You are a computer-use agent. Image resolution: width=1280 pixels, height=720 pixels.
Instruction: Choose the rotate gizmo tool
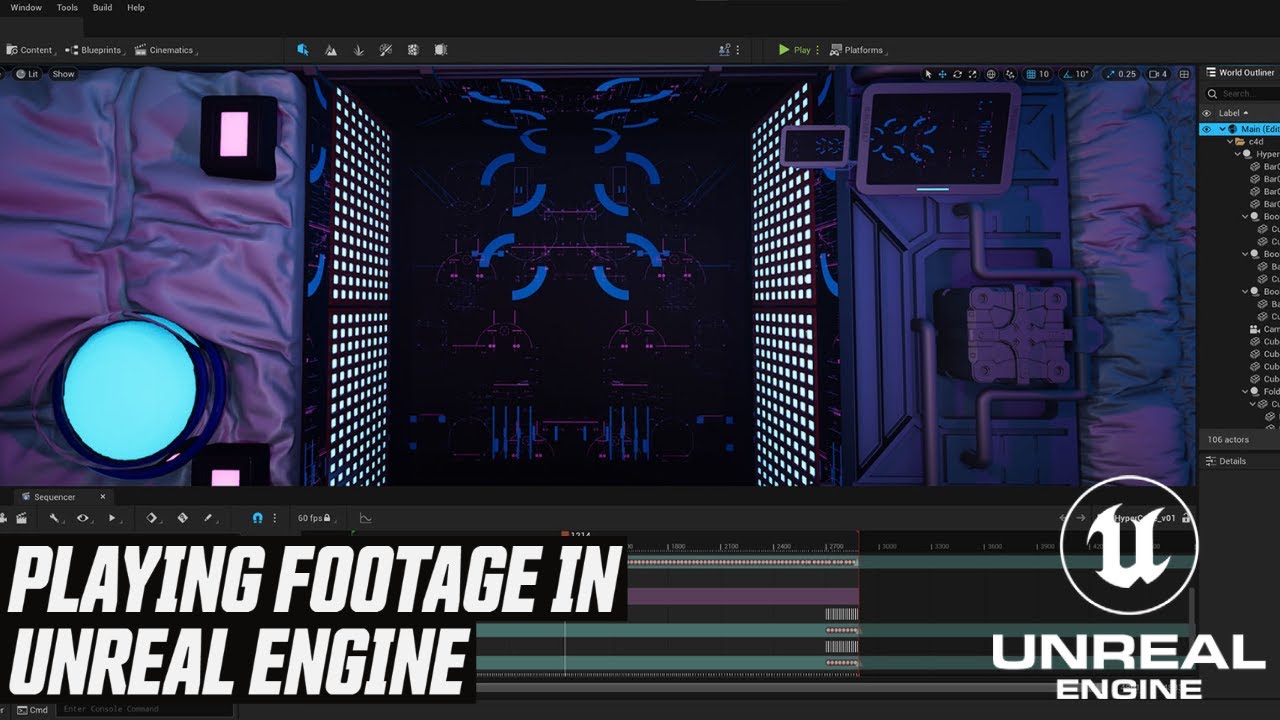pyautogui.click(x=957, y=74)
